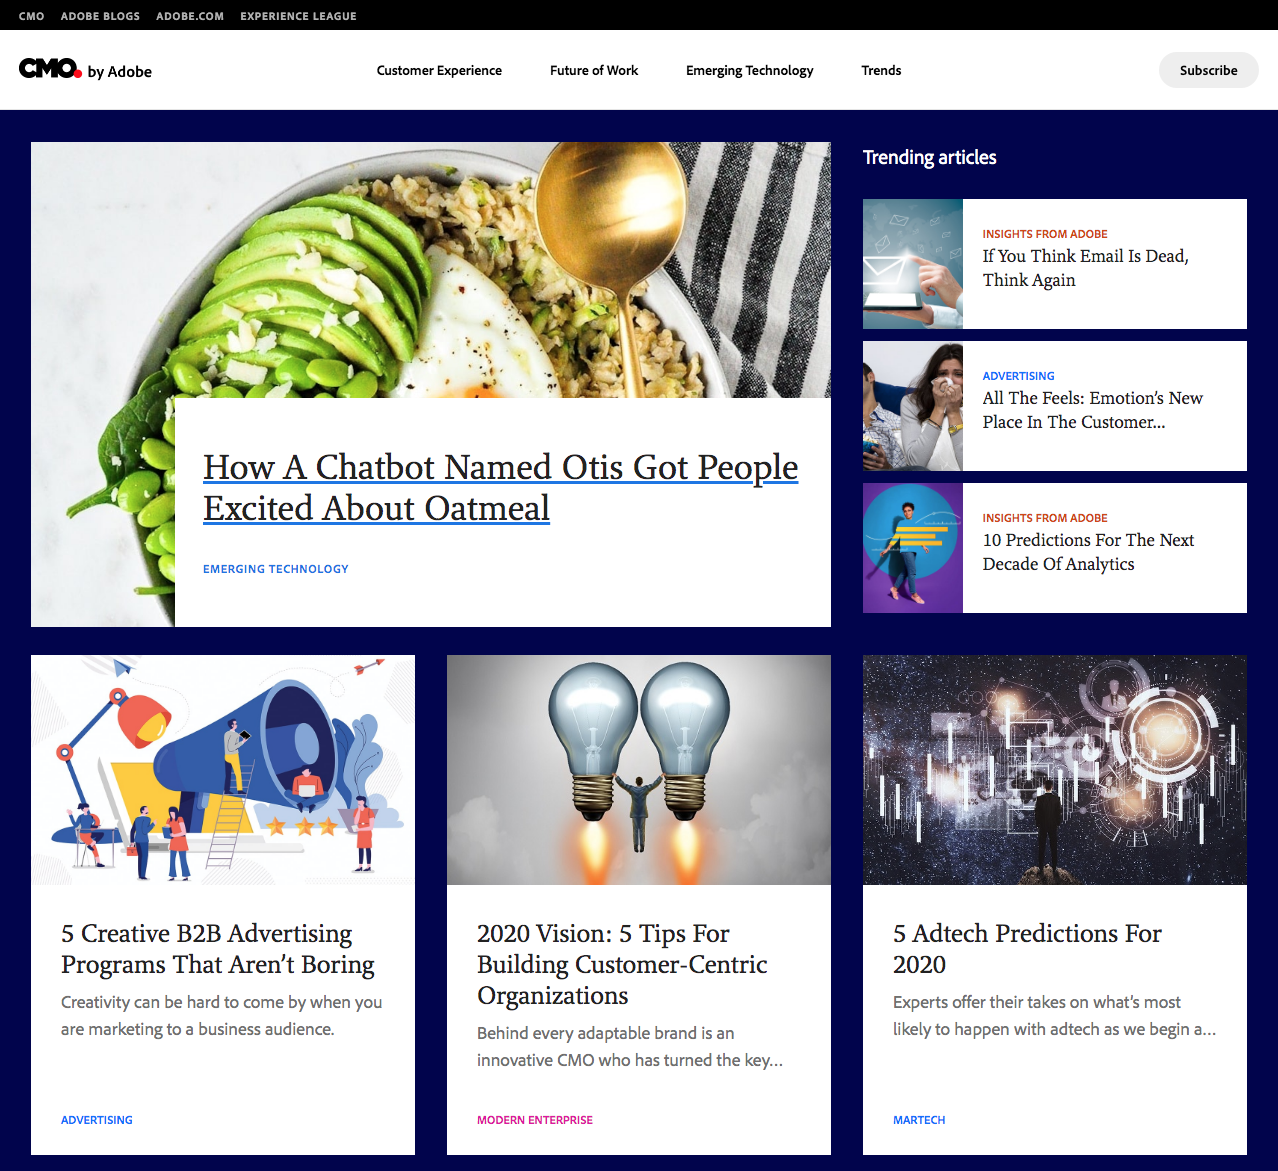Open ADOBE BLOGS from the top bar

(100, 15)
